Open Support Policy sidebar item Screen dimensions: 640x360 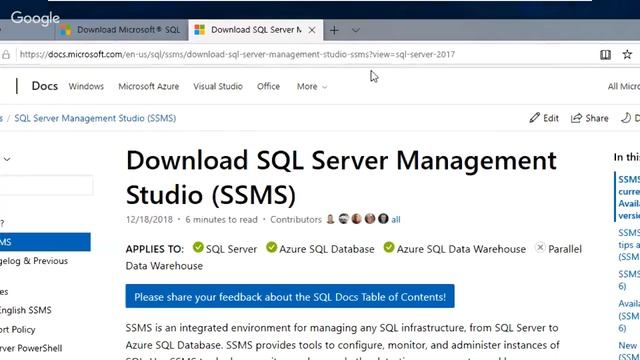tap(18, 329)
